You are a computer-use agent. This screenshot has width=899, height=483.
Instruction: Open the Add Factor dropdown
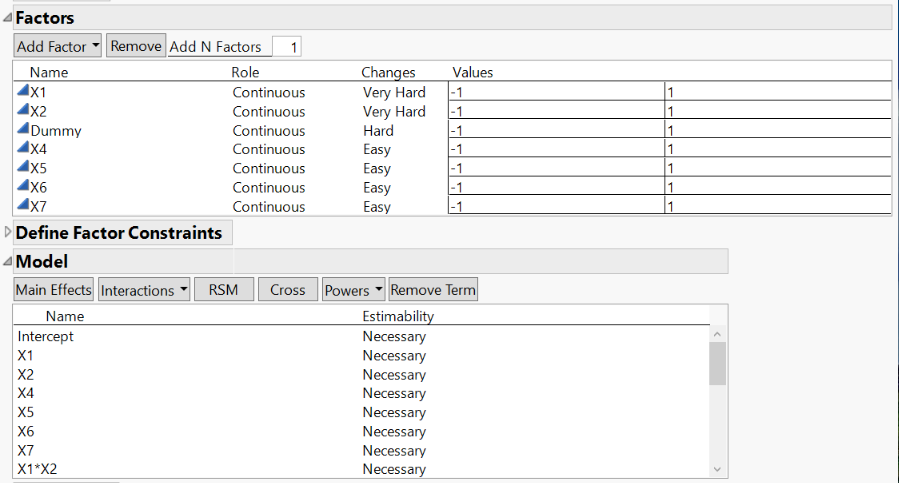58,46
